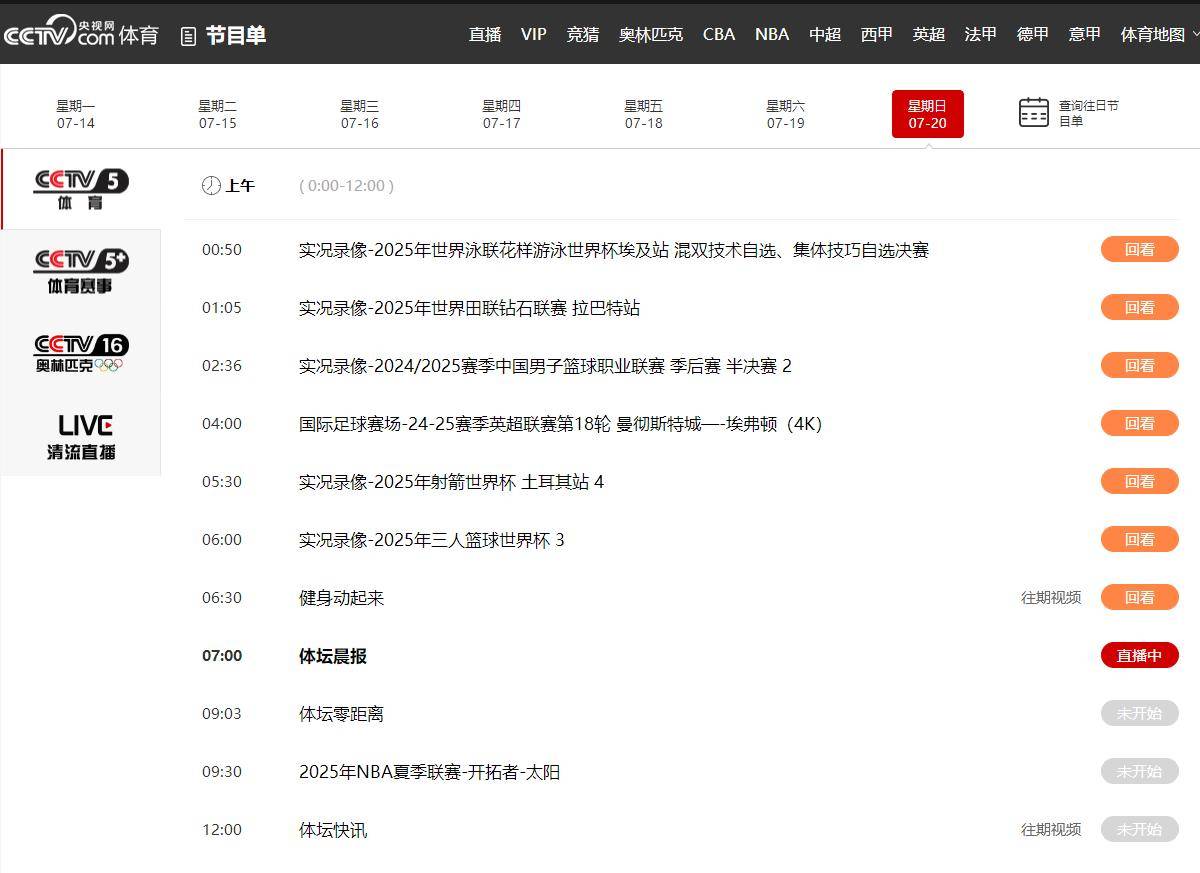Screen dimensions: 1200x873
Task: Go to the 西甲 section
Action: pos(877,34)
